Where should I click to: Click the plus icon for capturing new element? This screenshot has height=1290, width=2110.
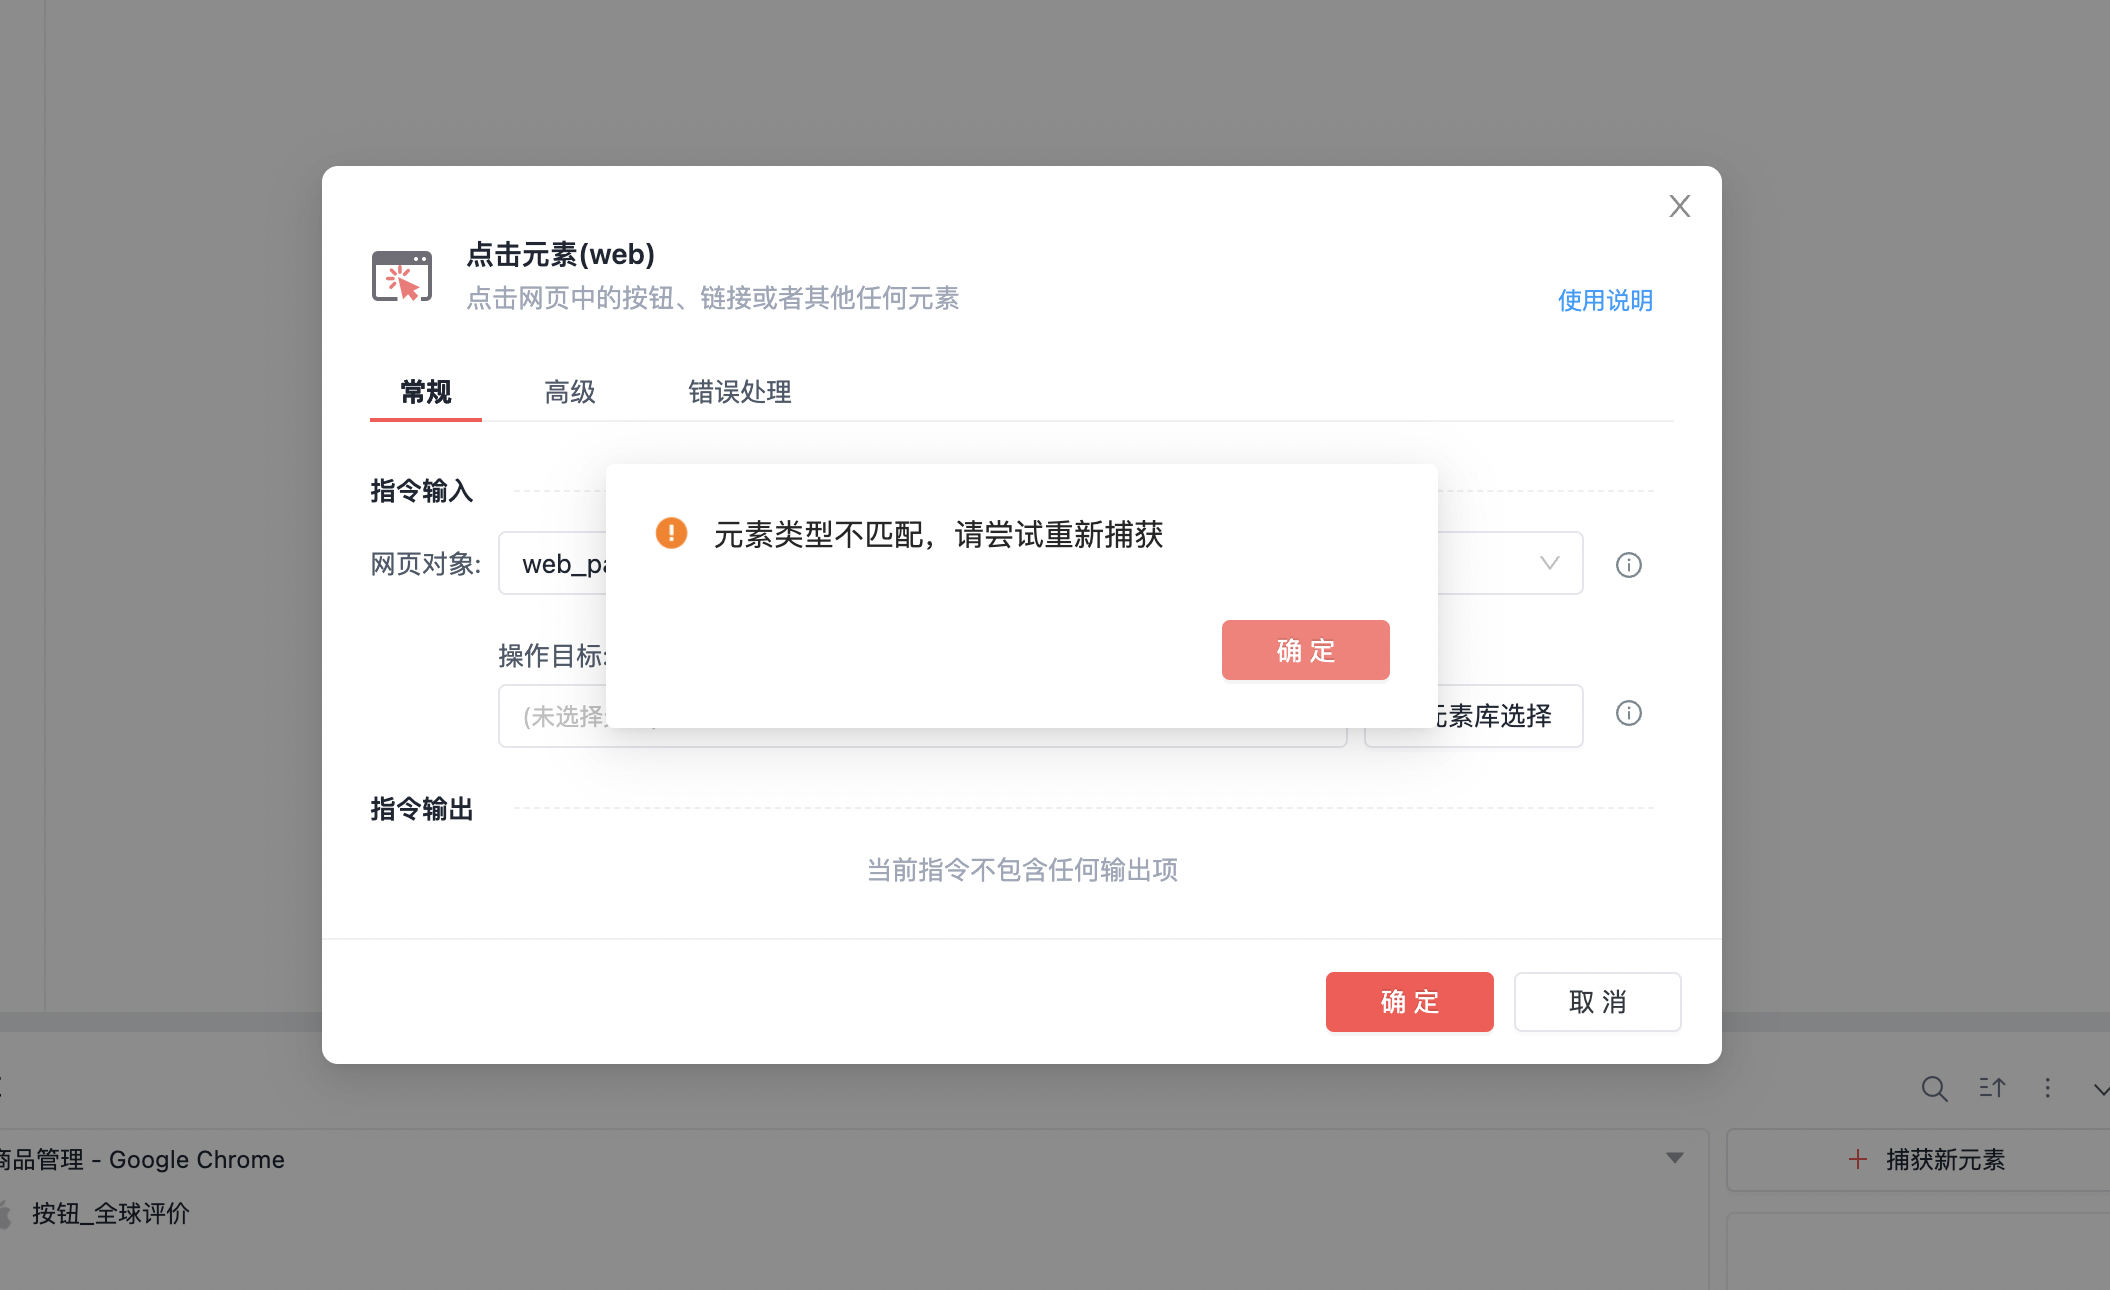tap(1857, 1159)
